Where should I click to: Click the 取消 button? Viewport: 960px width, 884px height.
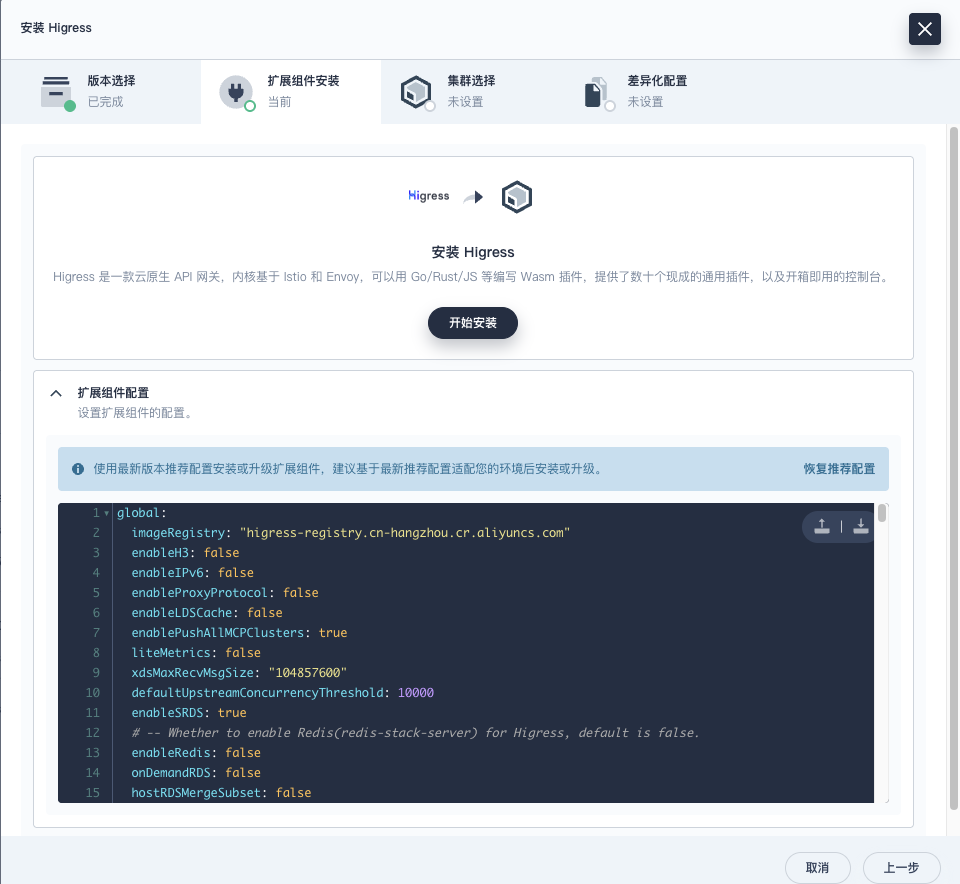(x=816, y=867)
